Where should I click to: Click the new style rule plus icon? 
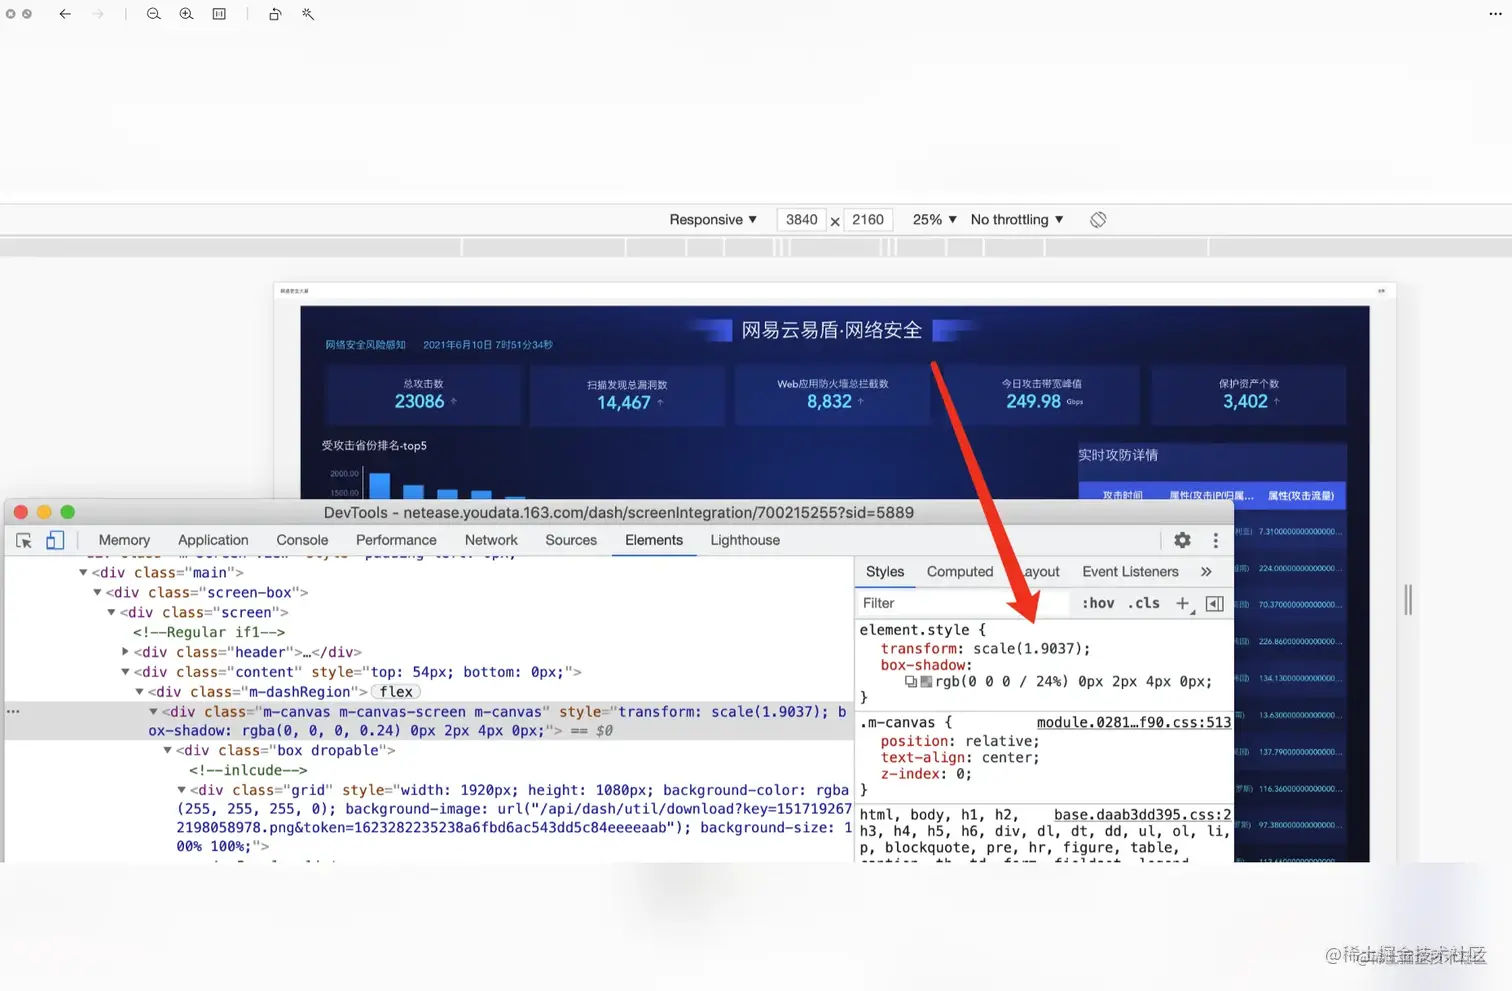[1184, 603]
